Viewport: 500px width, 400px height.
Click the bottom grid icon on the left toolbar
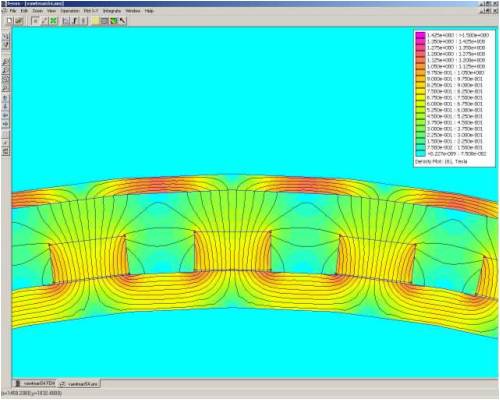pos(6,152)
